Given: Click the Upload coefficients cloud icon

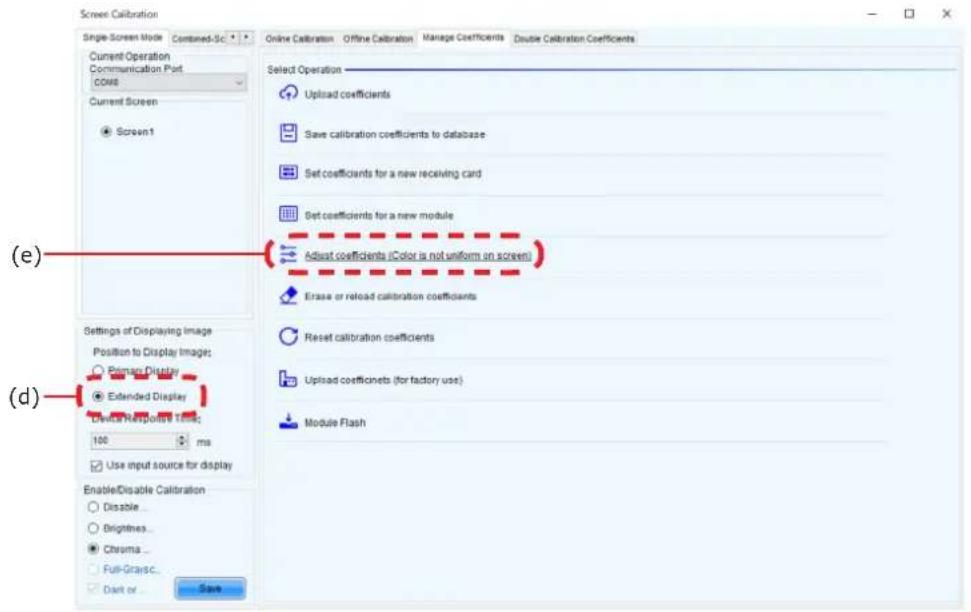Looking at the screenshot, I should coord(288,94).
